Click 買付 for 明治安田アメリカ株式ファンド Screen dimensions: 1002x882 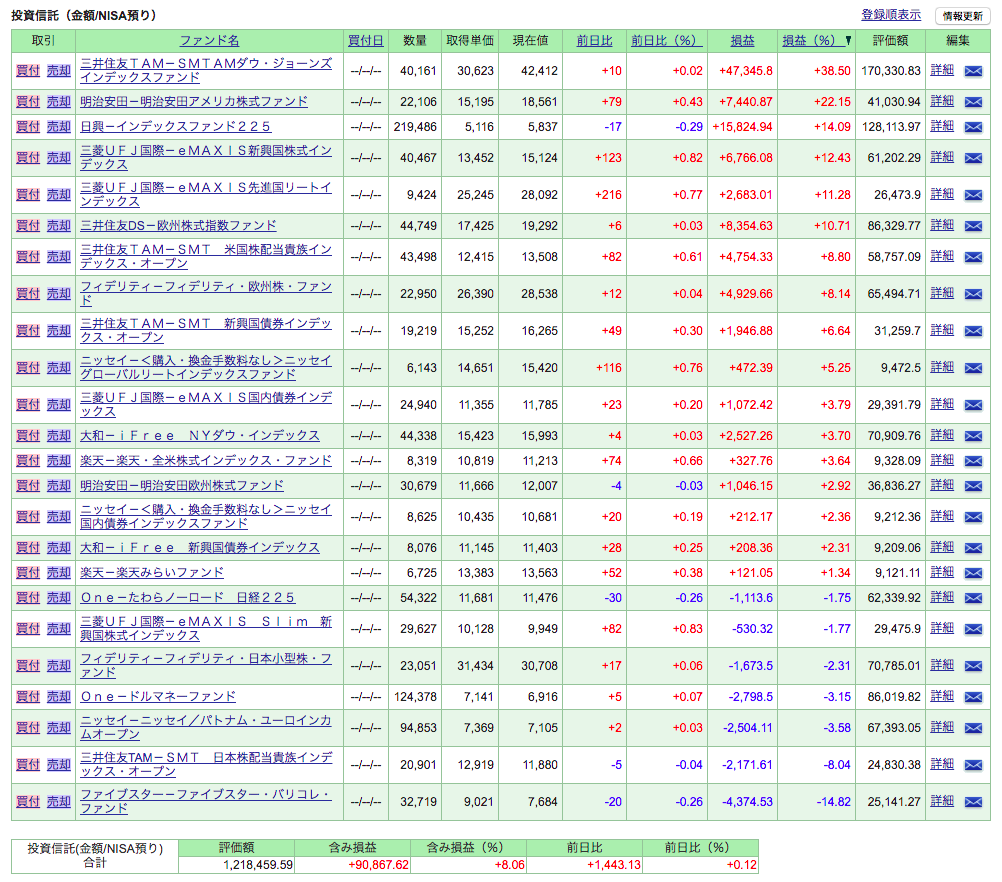(x=27, y=102)
